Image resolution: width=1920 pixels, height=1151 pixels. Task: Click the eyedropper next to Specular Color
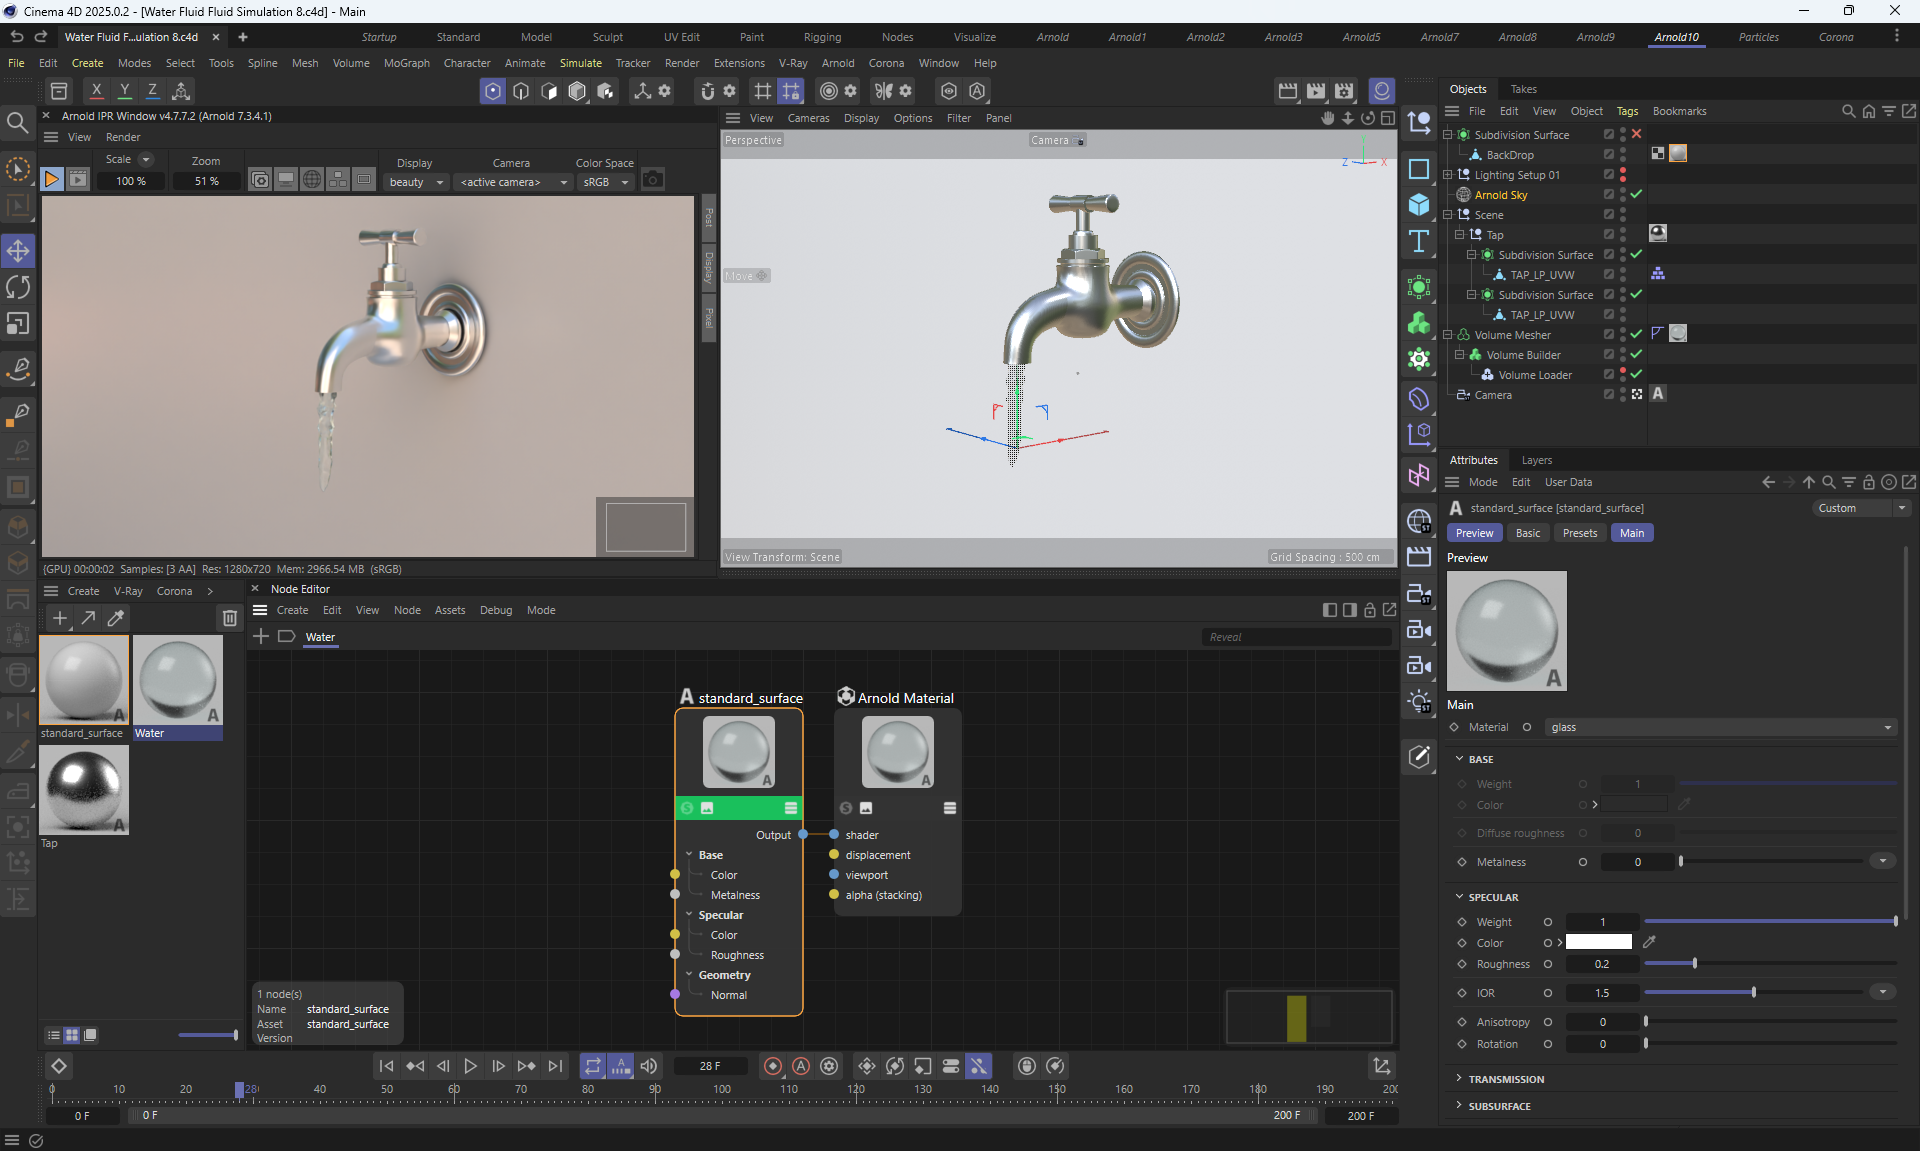point(1649,942)
